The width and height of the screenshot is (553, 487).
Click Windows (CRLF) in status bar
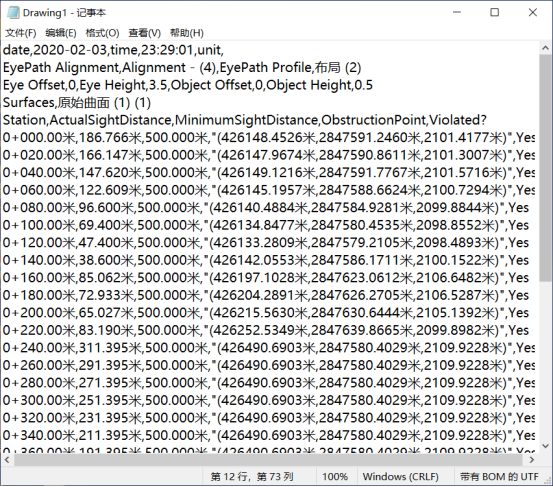401,477
